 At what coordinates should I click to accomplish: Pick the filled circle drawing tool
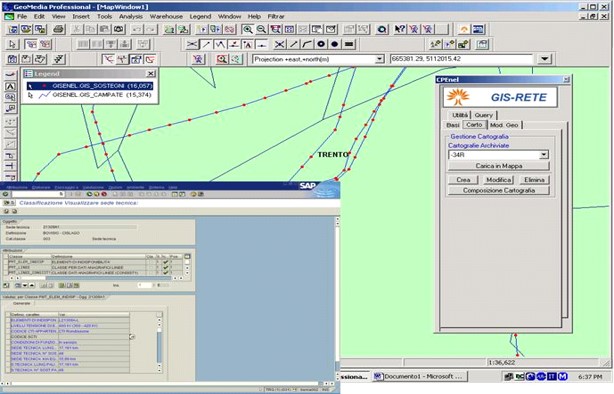coord(335,44)
